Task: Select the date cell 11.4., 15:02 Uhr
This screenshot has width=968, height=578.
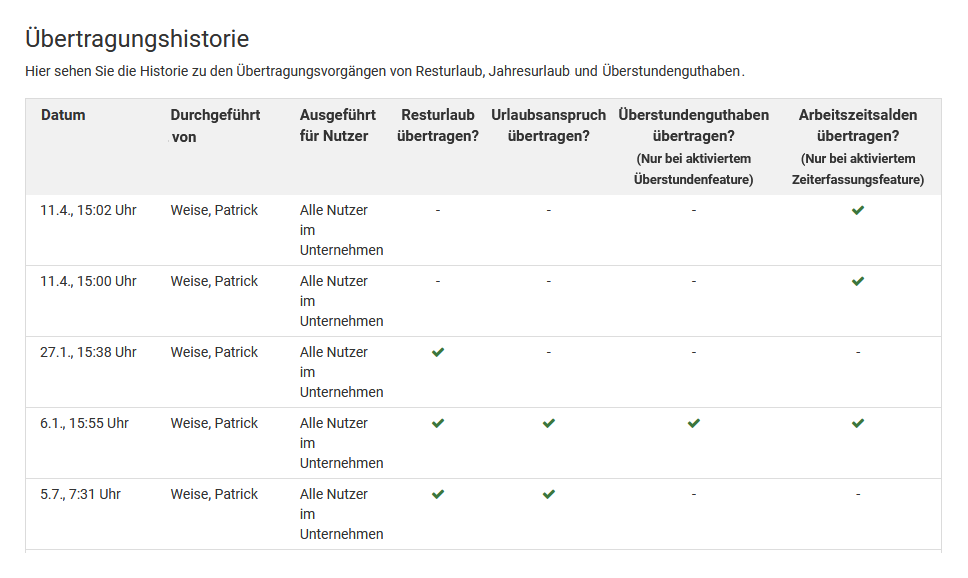Action: tap(88, 210)
